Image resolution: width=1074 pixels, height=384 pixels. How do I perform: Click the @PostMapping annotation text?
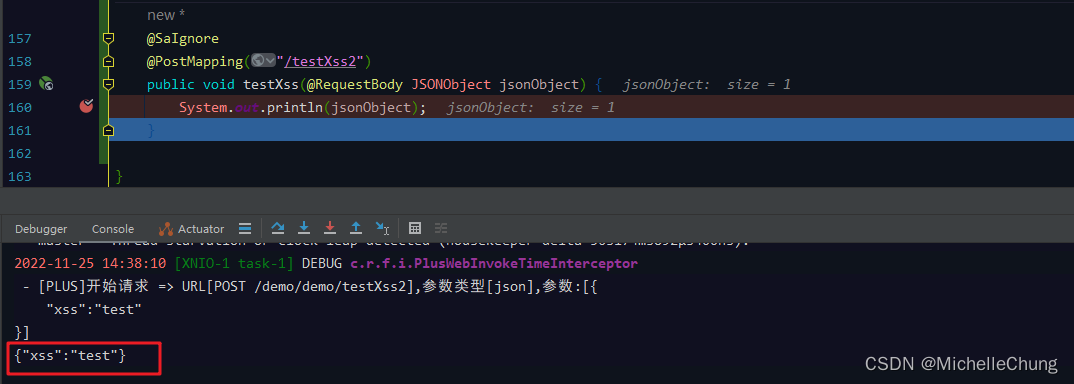point(195,62)
